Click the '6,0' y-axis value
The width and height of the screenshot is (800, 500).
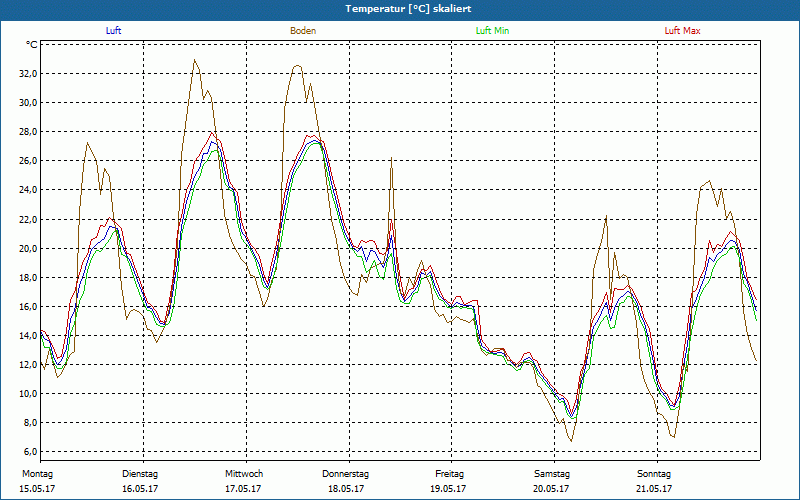click(31, 452)
